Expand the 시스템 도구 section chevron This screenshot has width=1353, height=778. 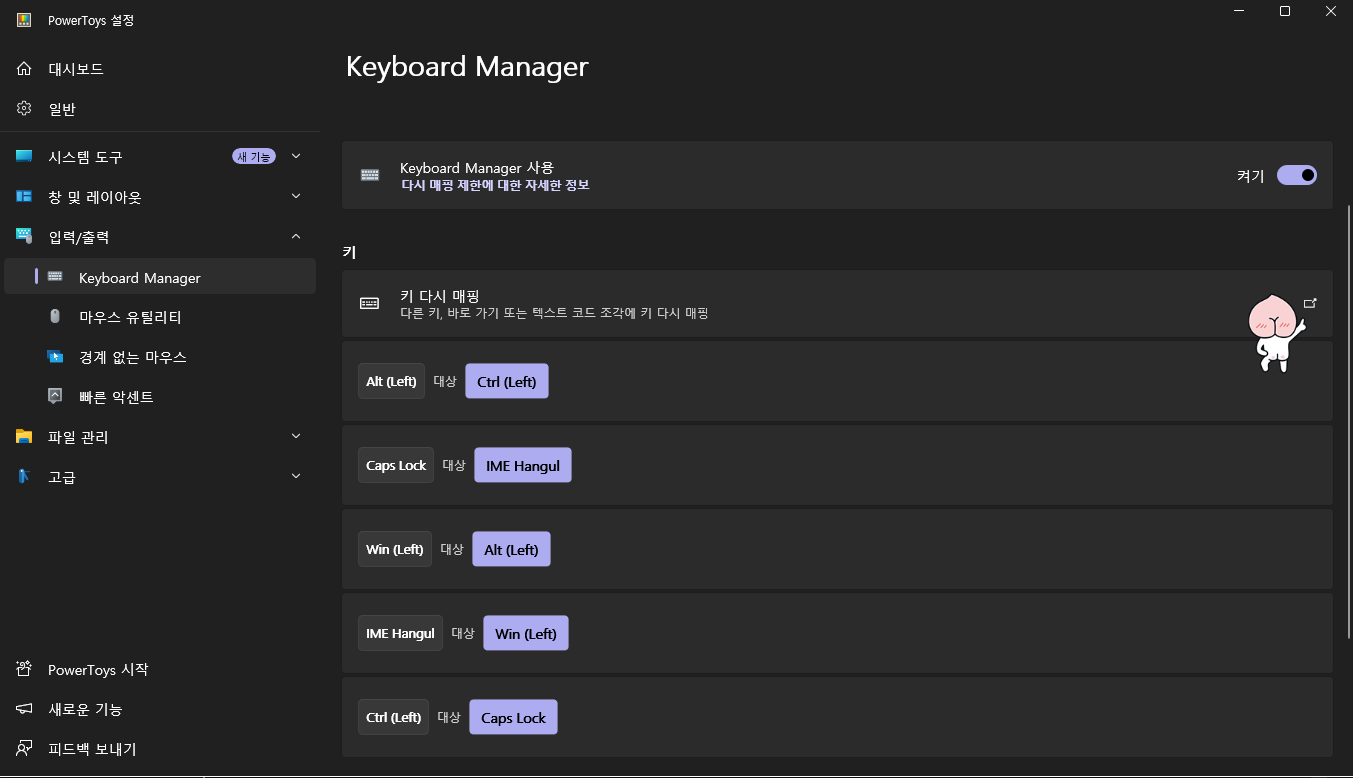click(295, 157)
